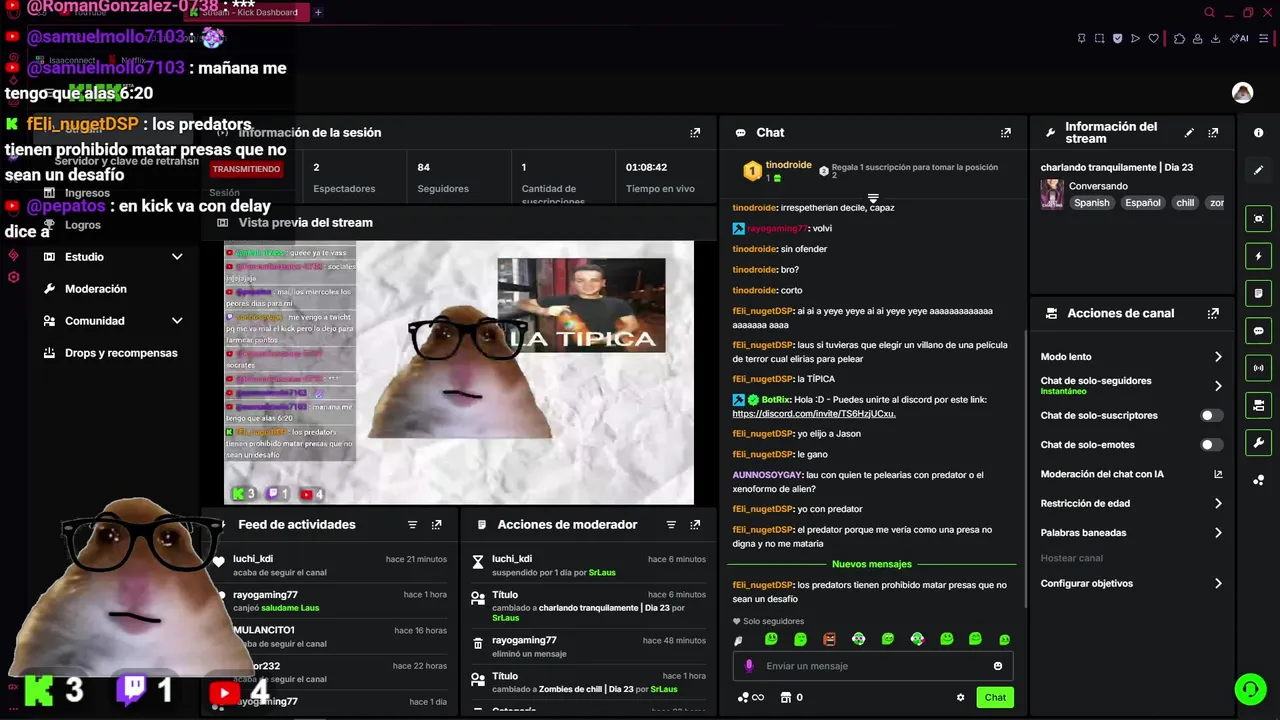Image resolution: width=1280 pixels, height=720 pixels.
Task: Click the info icon in right sidebar
Action: 1258,133
